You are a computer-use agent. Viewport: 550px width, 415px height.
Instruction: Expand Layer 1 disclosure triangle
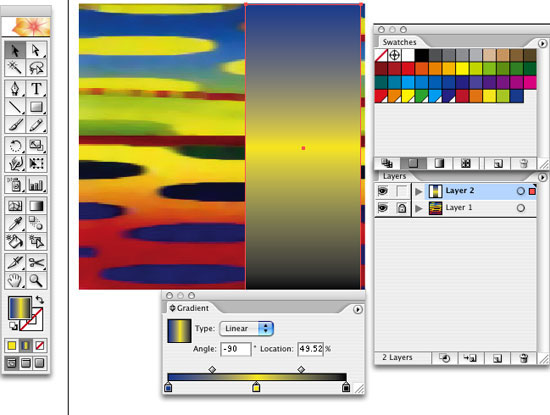click(x=418, y=208)
